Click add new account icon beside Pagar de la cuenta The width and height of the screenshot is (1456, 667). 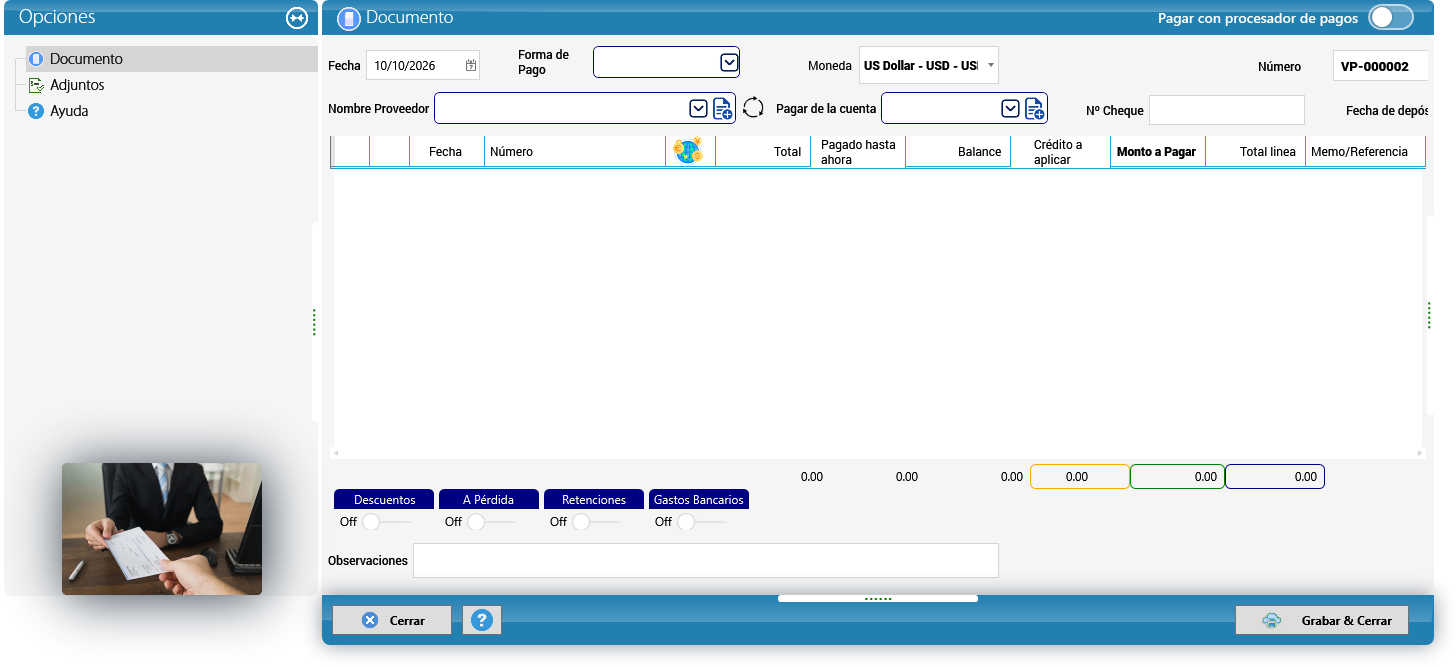(1034, 108)
